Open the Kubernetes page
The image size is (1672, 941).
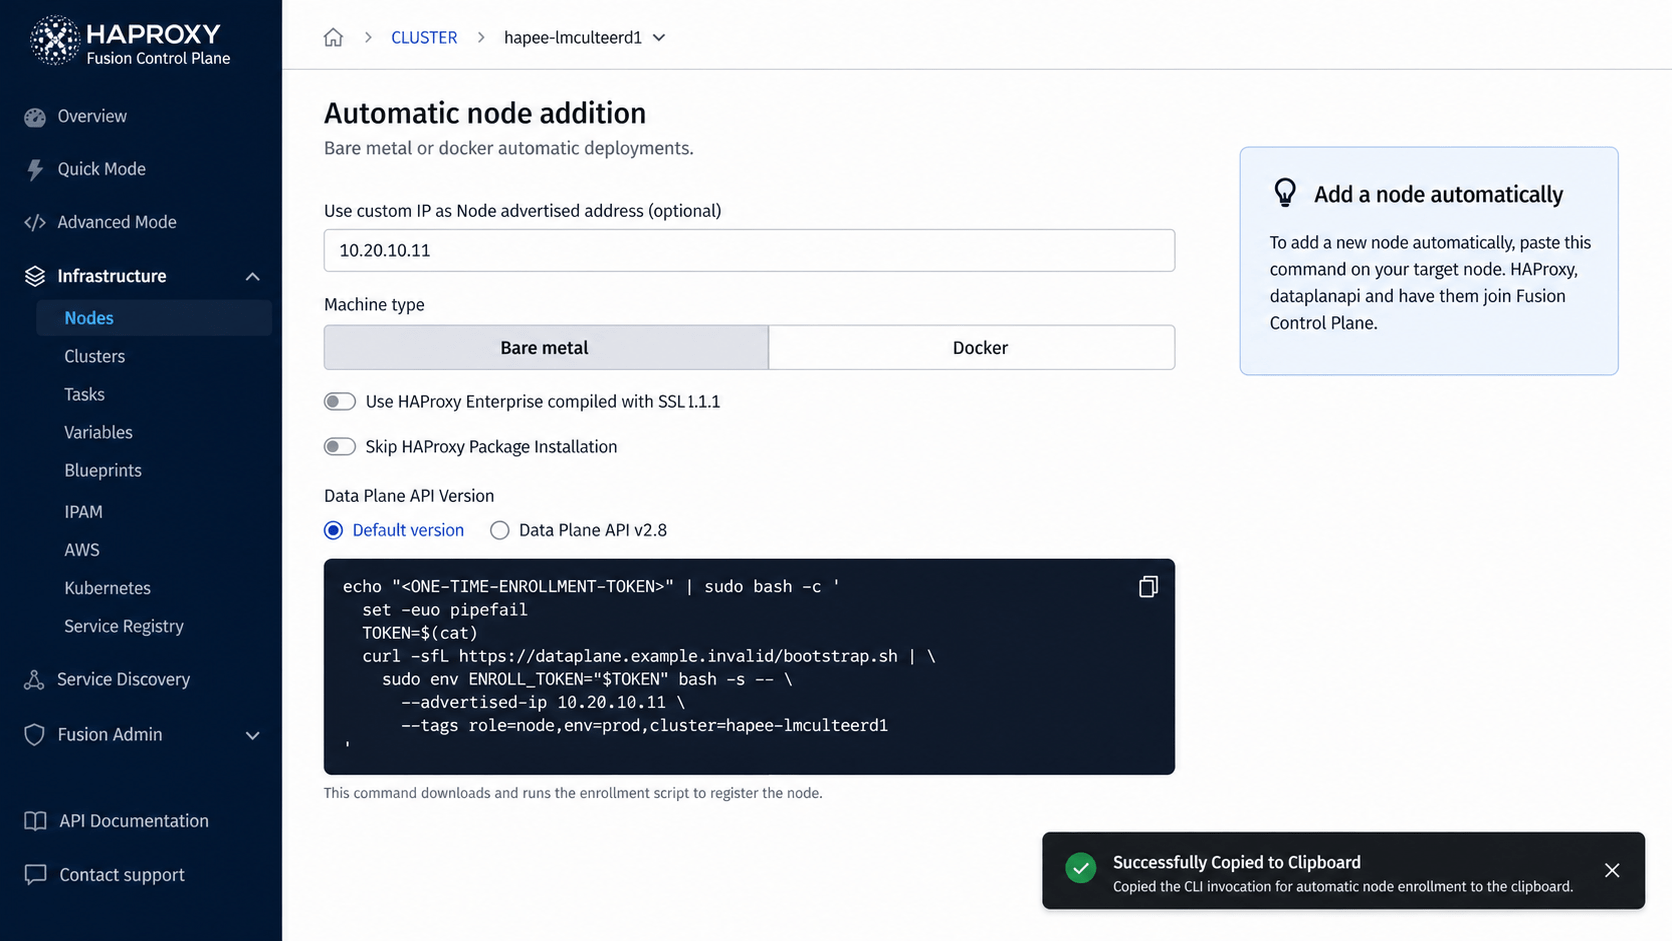[x=108, y=588]
